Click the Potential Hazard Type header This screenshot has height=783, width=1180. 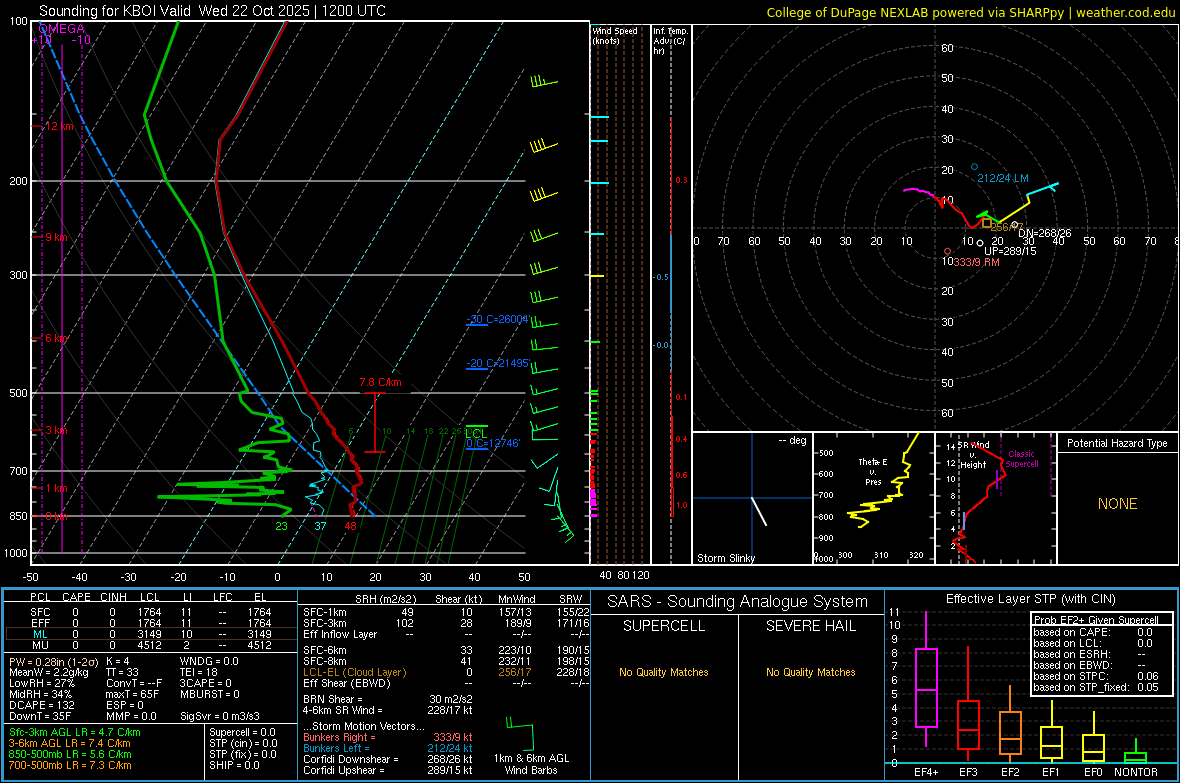1118,443
